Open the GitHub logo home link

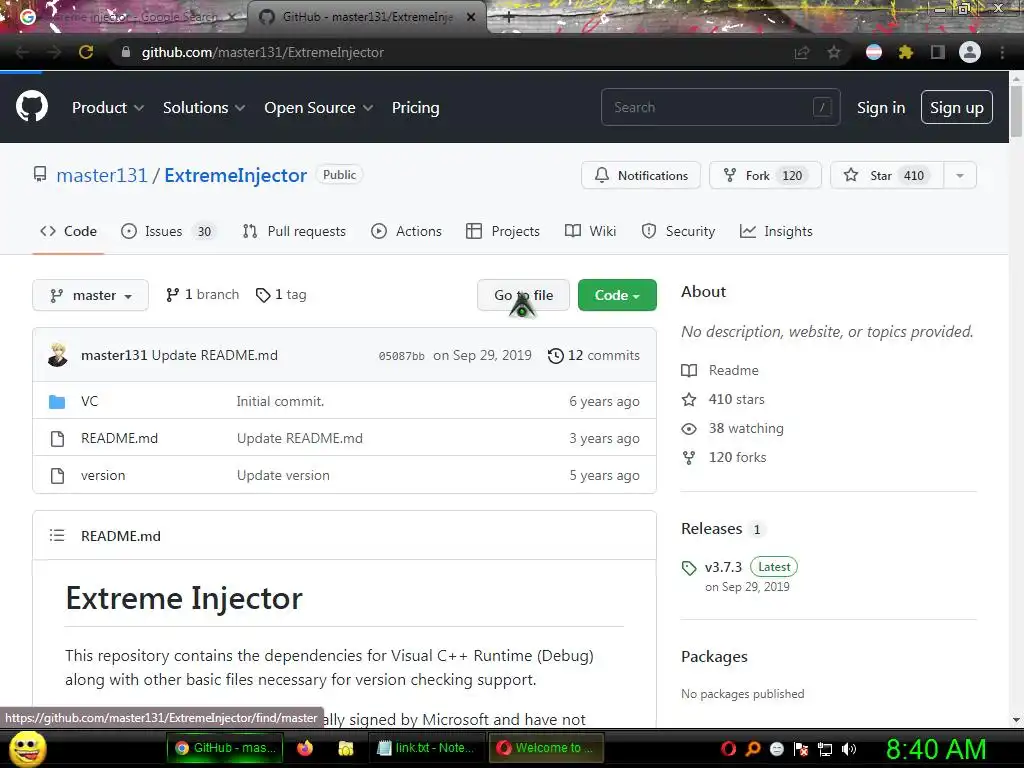31,107
